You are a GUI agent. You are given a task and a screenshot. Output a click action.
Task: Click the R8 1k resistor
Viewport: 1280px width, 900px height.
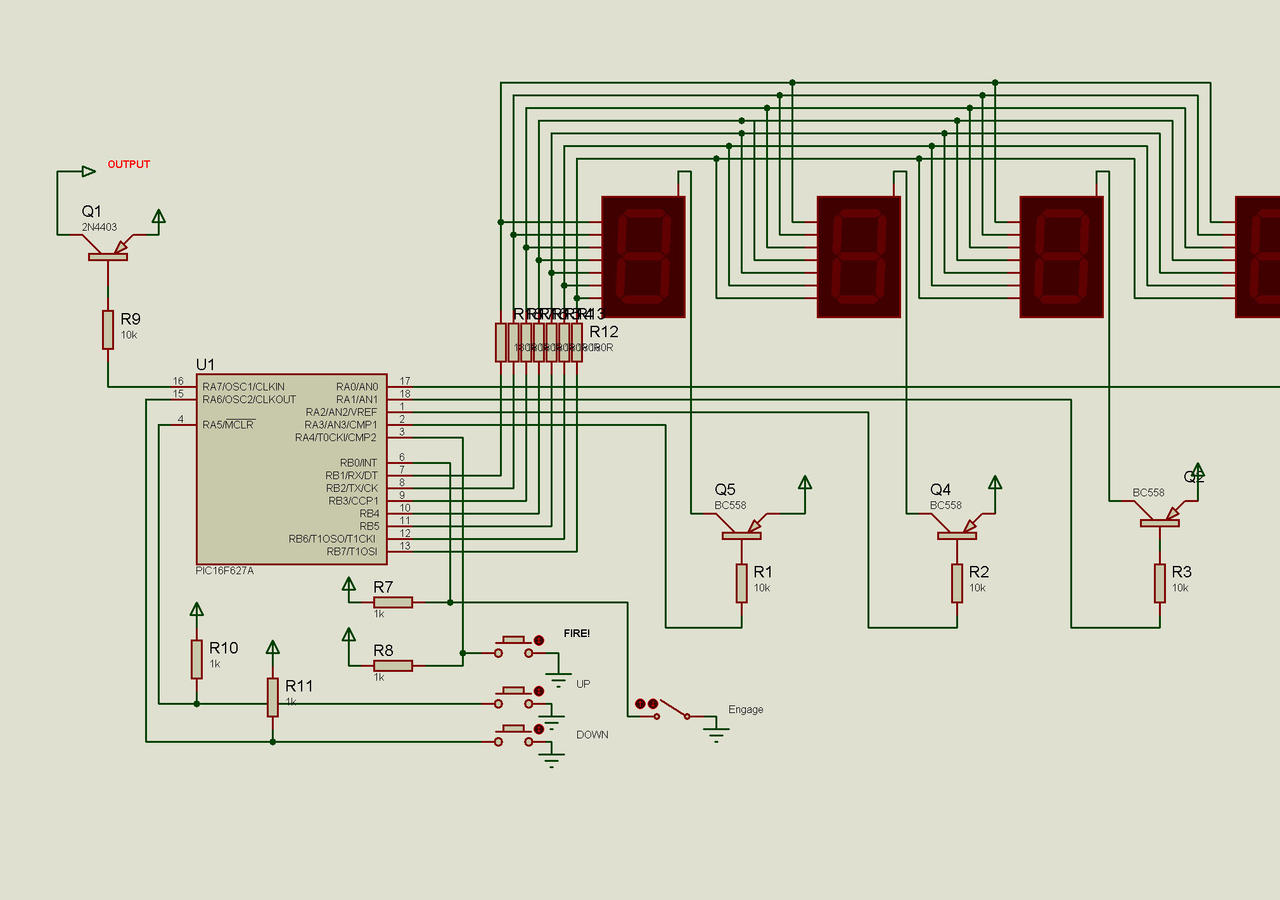tap(393, 665)
